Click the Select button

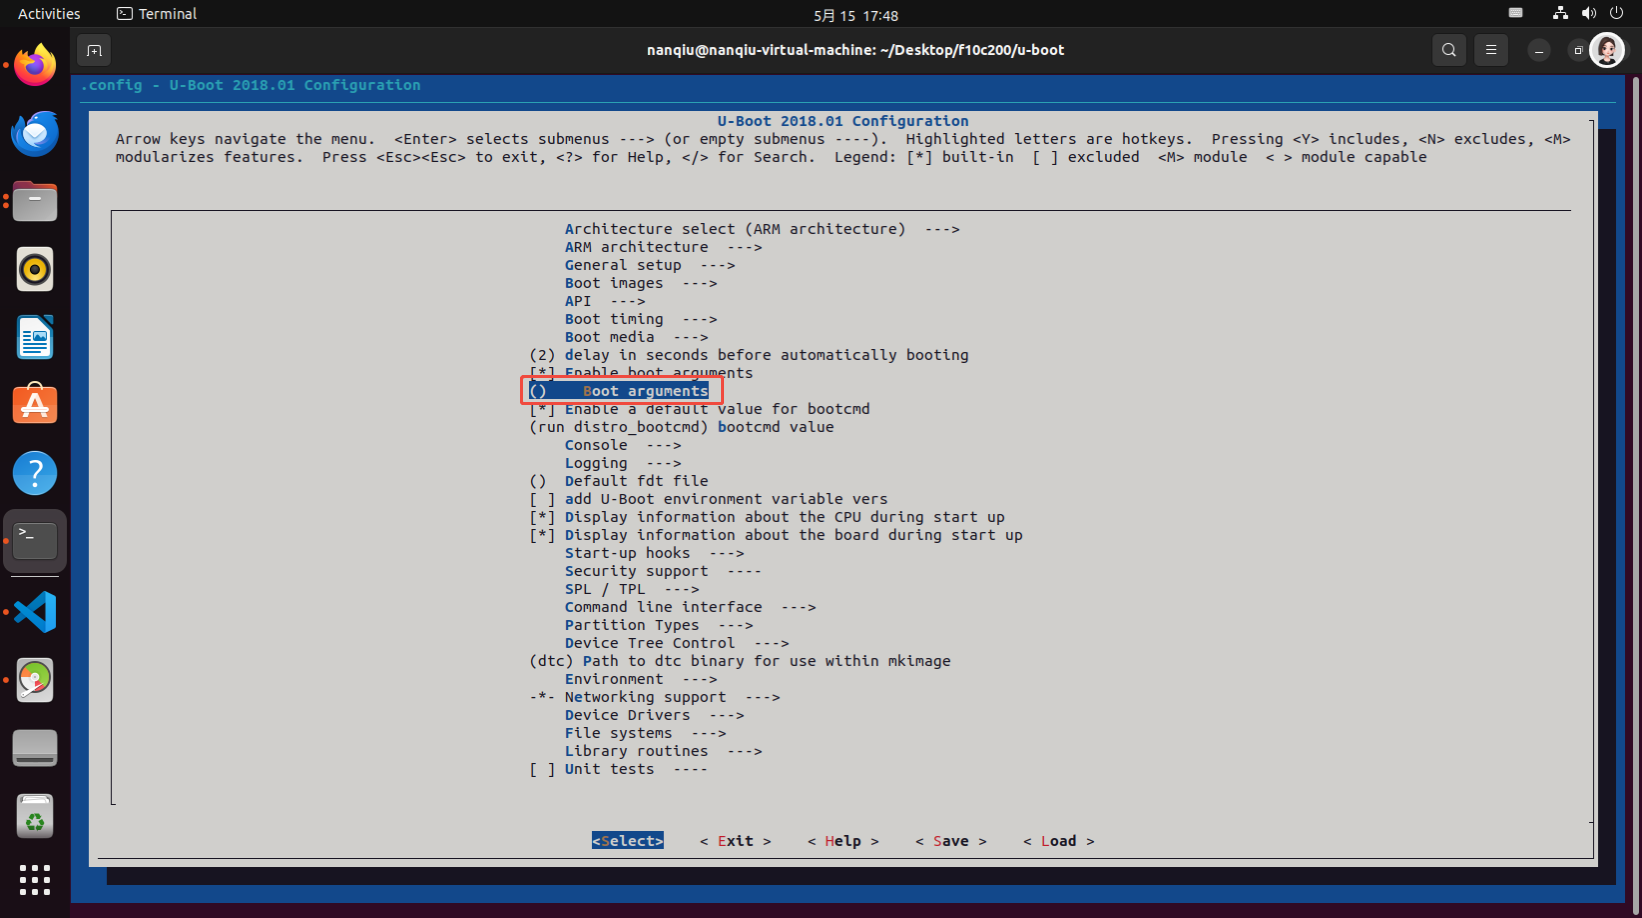[628, 841]
